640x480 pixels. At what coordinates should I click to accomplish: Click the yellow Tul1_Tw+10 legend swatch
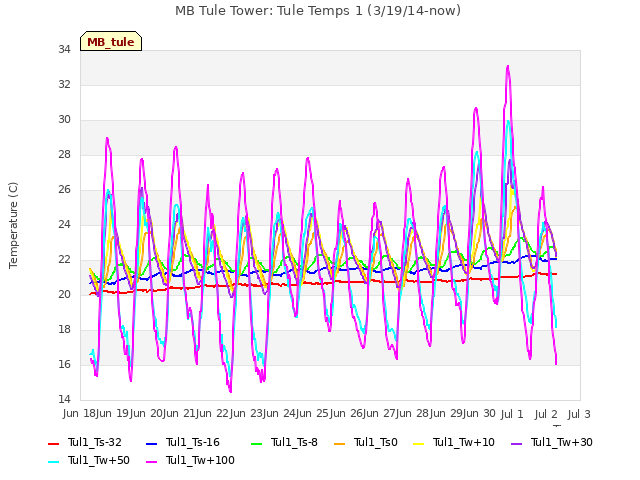tap(418, 444)
